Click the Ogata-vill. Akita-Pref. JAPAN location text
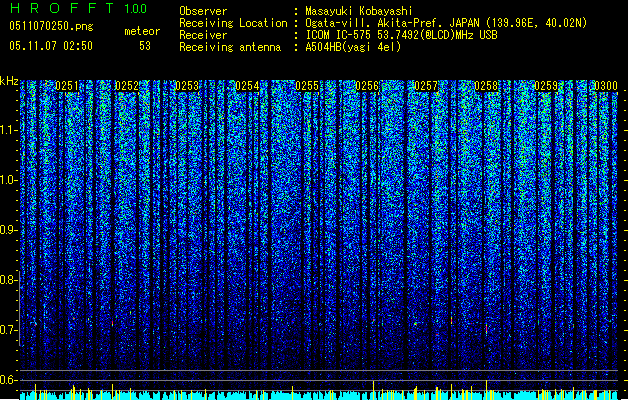 tap(446, 23)
